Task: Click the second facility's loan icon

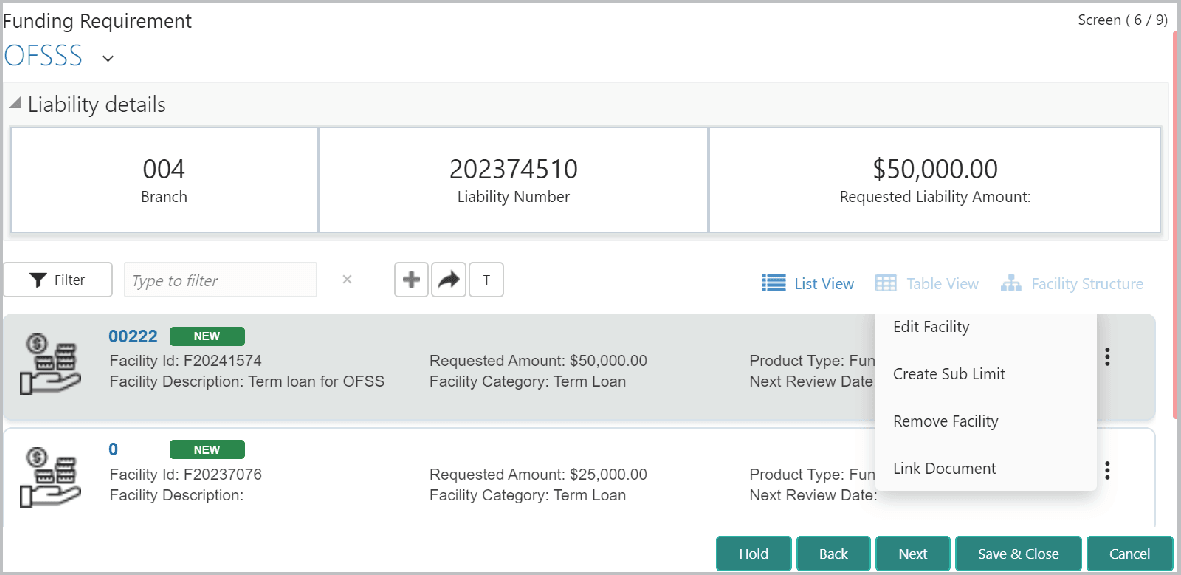Action: 49,474
